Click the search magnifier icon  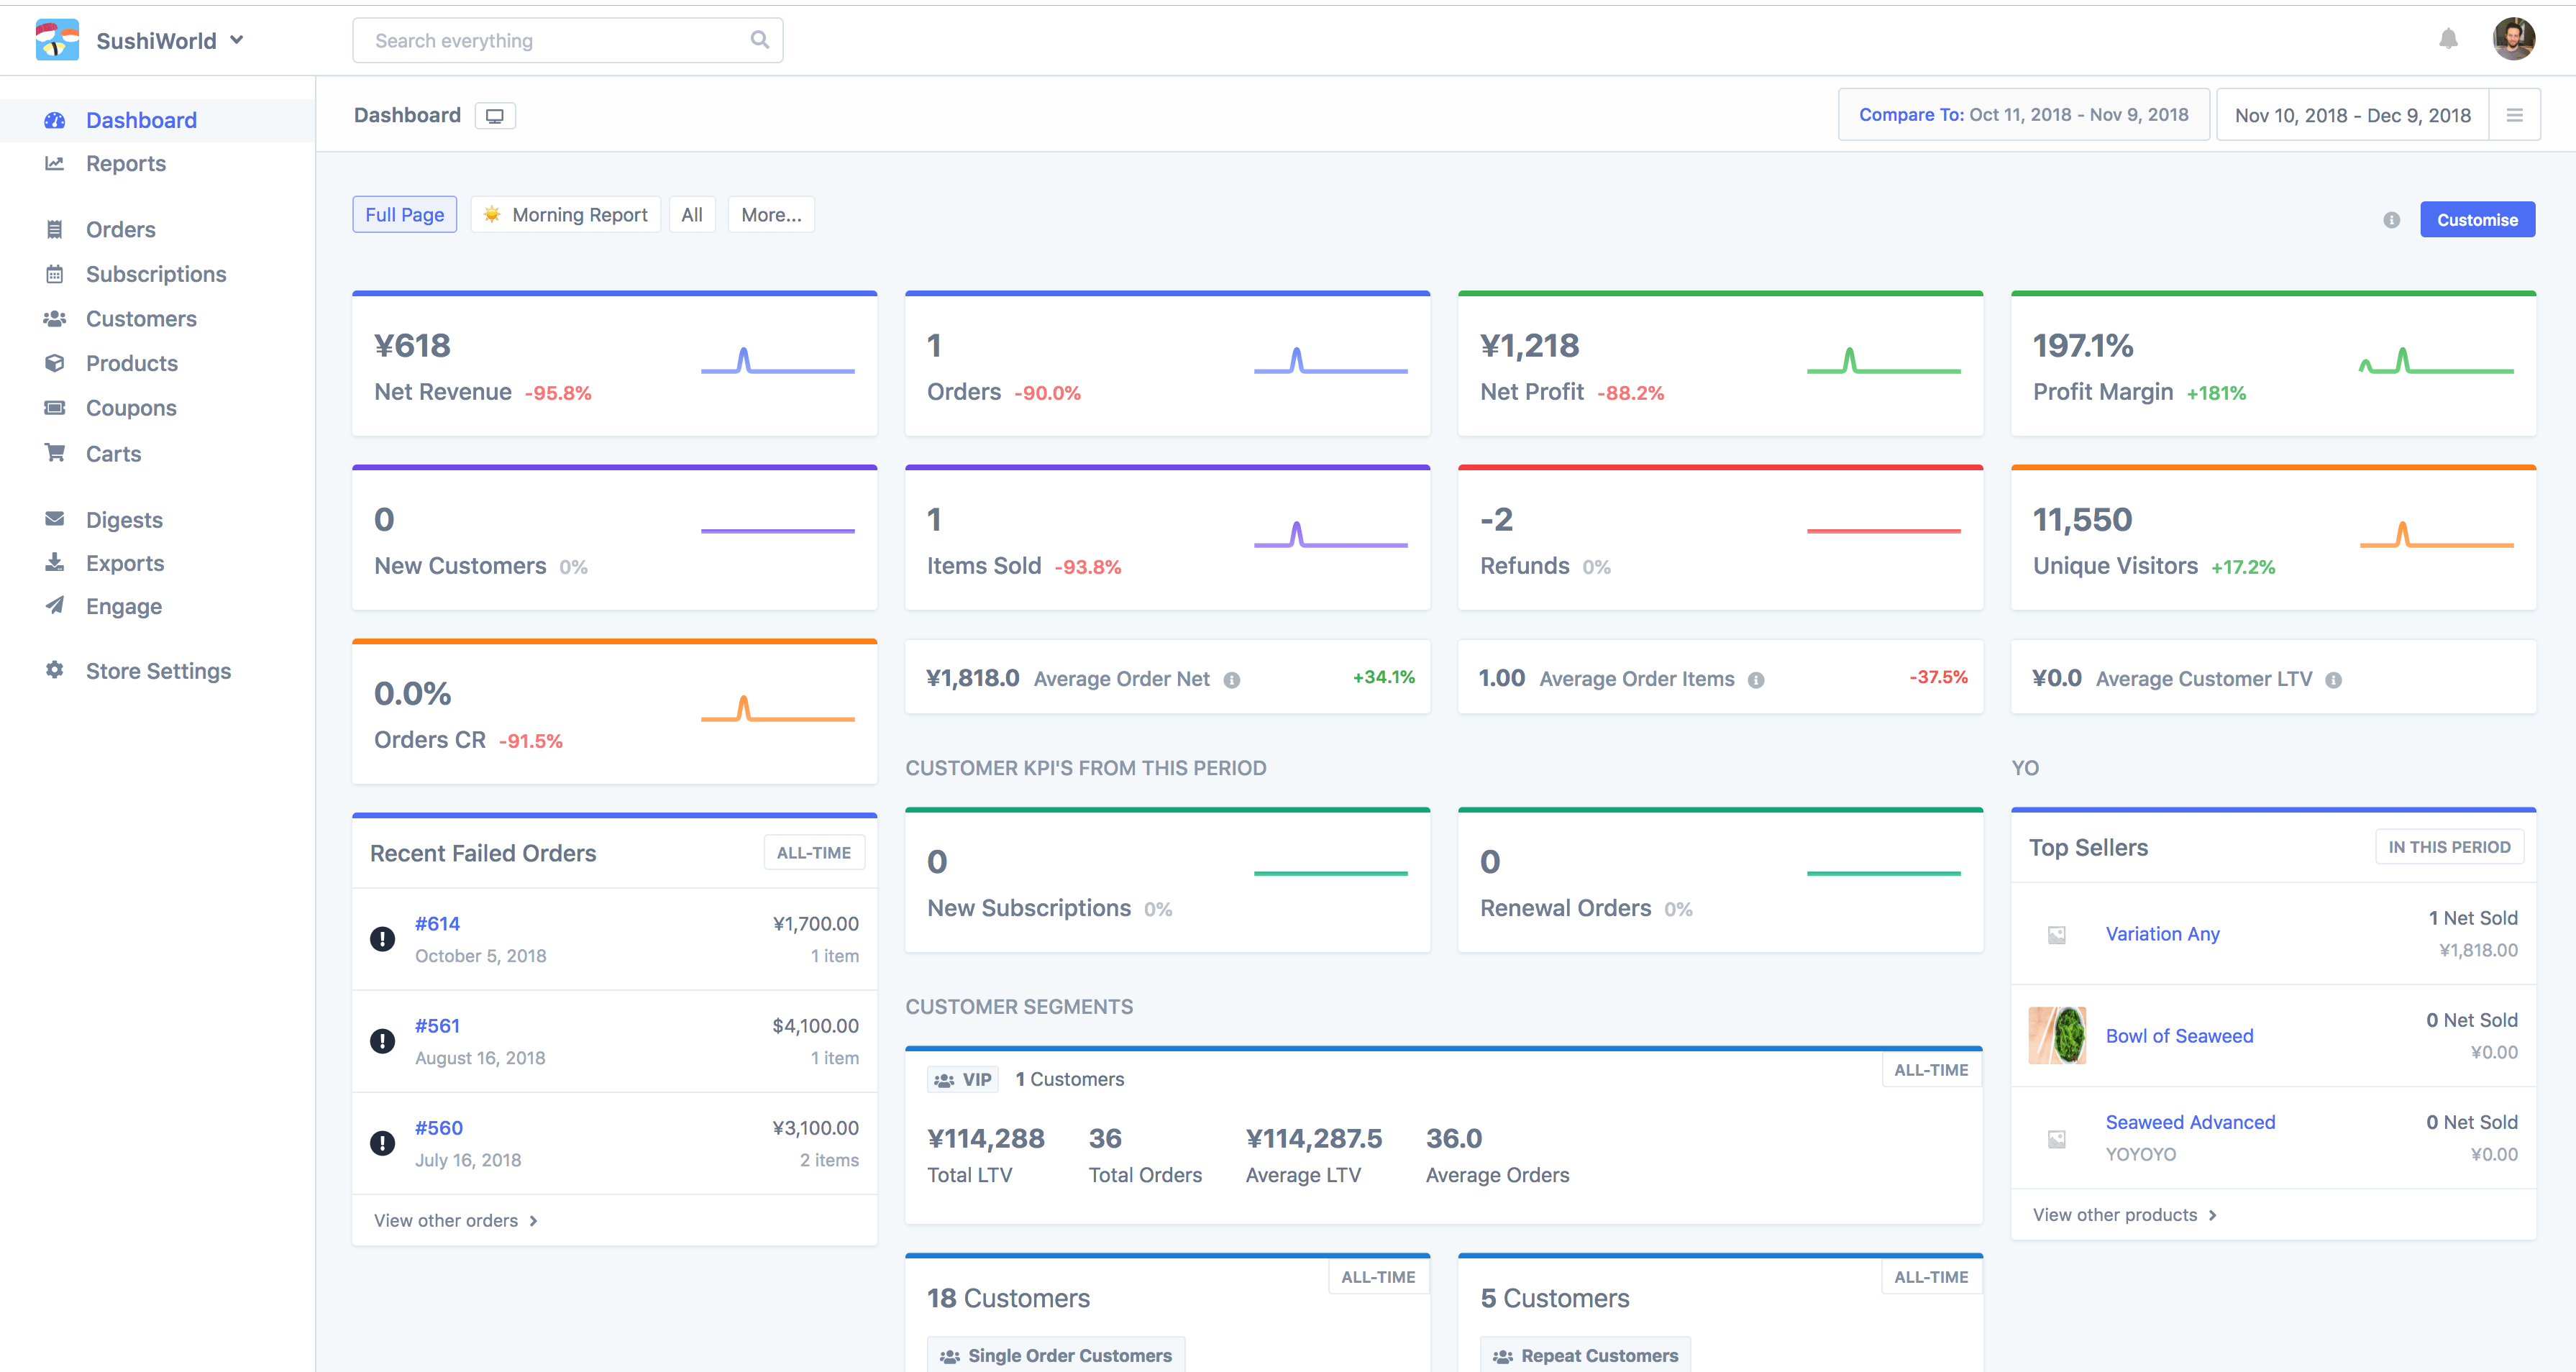tap(759, 40)
